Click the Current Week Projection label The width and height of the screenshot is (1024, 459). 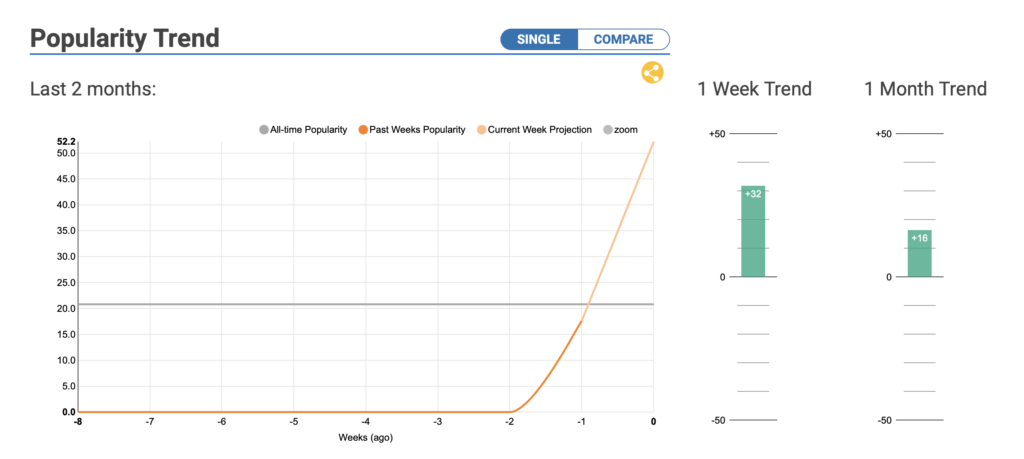click(x=540, y=130)
